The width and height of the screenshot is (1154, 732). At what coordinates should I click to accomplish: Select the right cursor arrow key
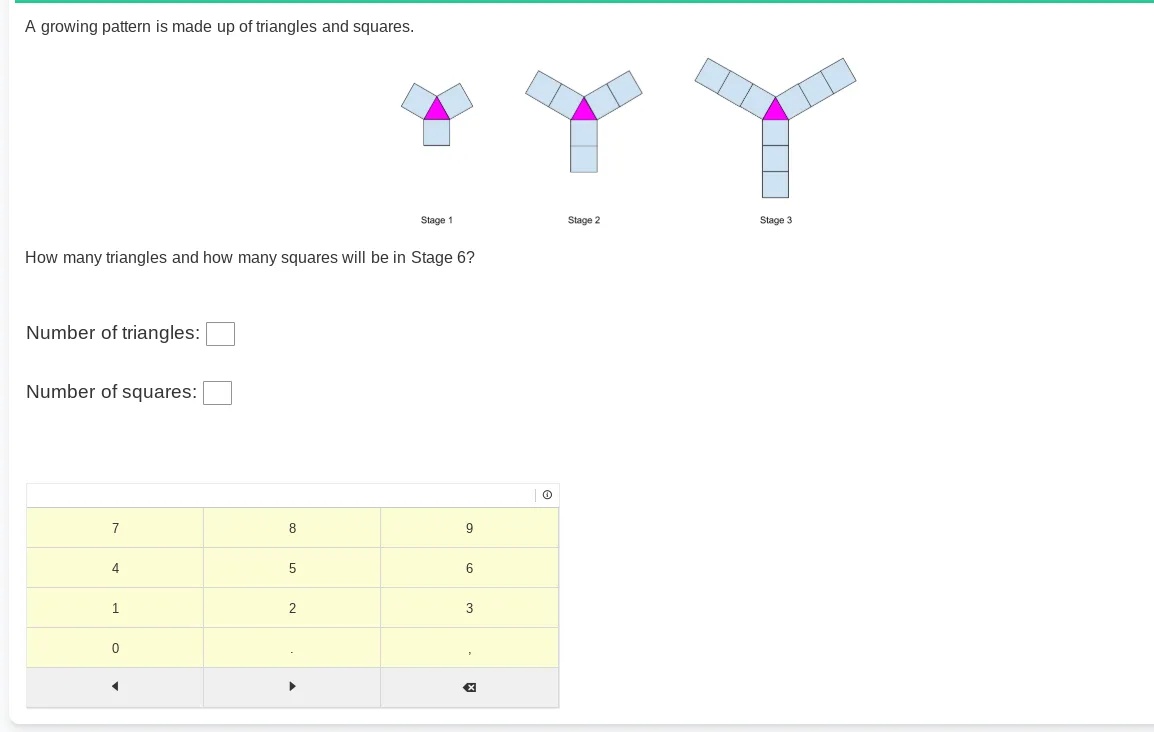(x=291, y=686)
